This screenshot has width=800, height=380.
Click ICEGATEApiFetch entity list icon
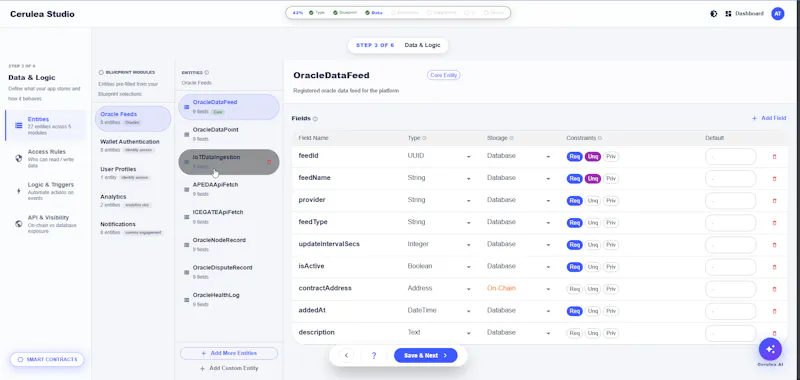point(187,217)
